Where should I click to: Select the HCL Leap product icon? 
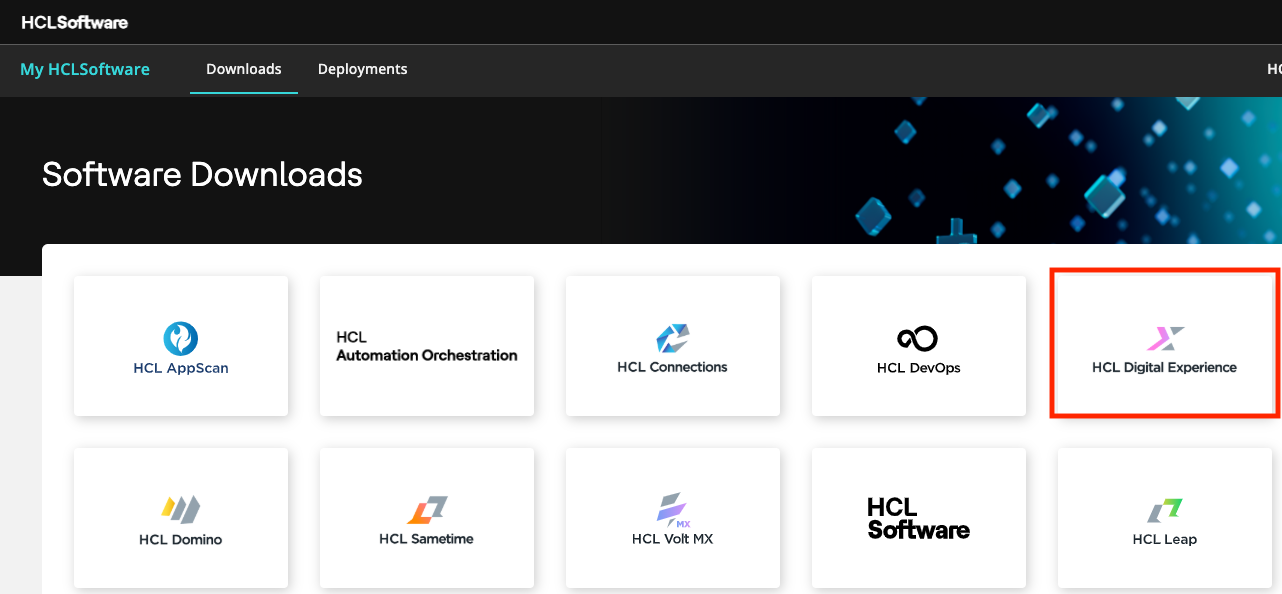(1164, 508)
